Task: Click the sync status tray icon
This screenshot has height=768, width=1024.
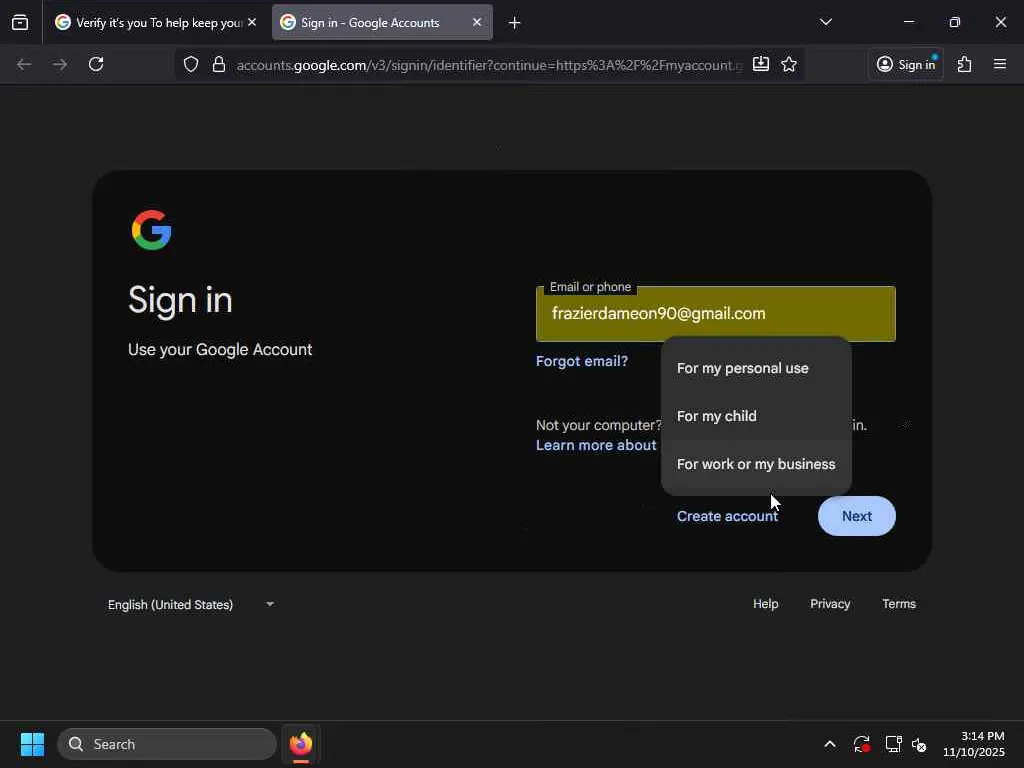Action: click(861, 744)
